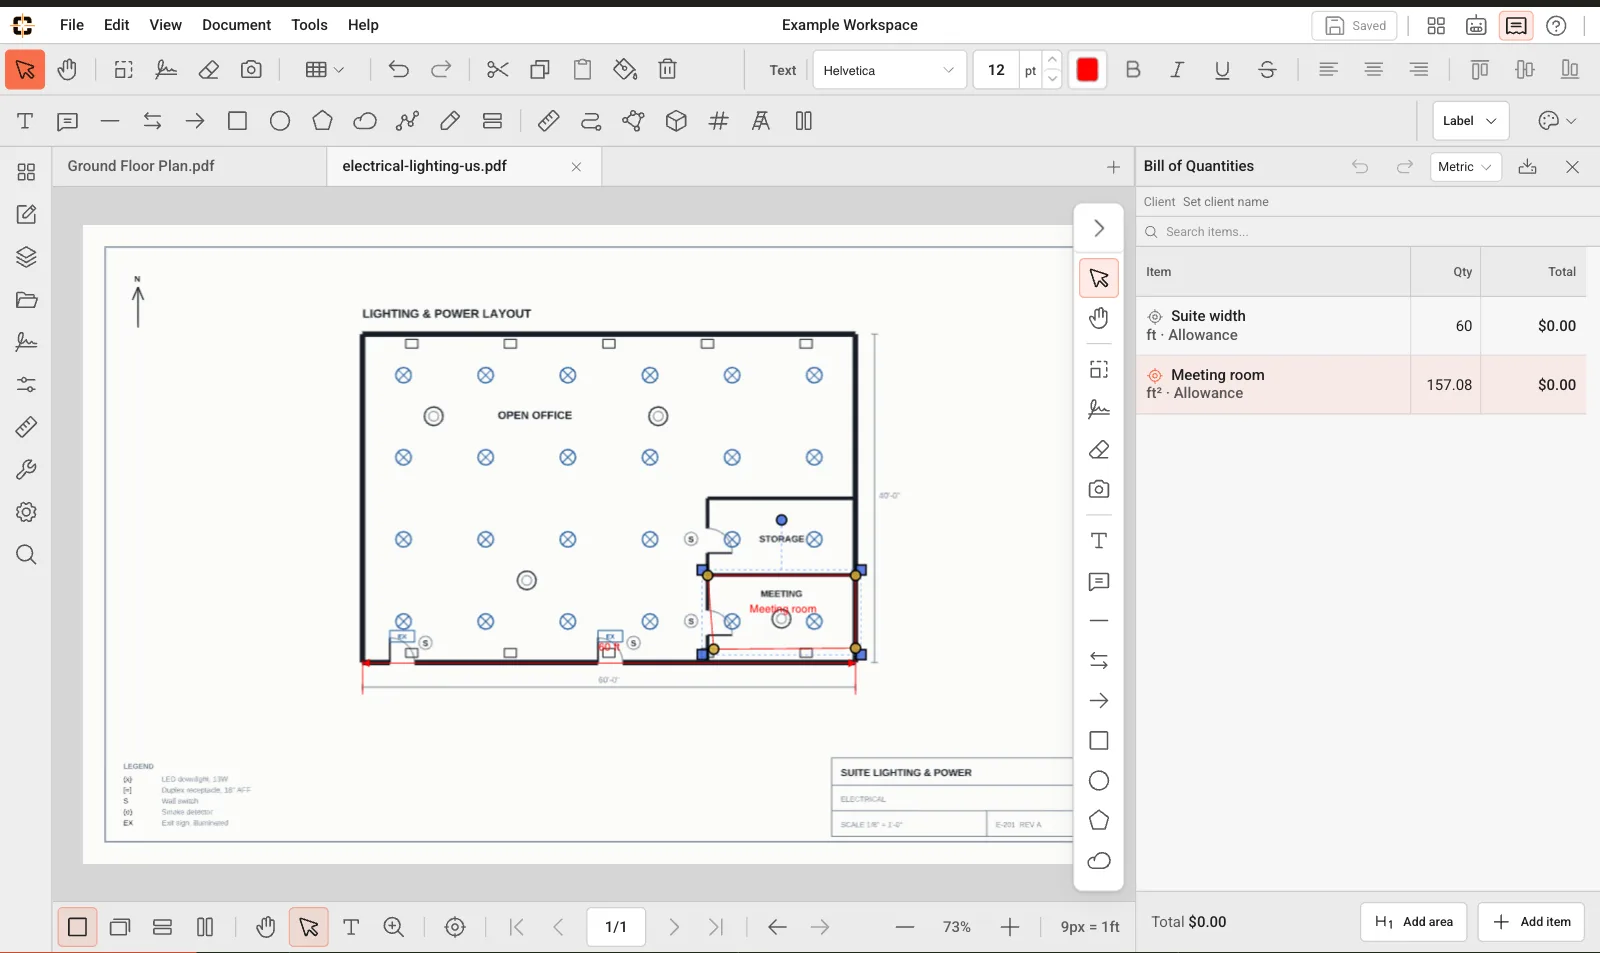Open the View menu
Image resolution: width=1600 pixels, height=953 pixels.
[165, 25]
